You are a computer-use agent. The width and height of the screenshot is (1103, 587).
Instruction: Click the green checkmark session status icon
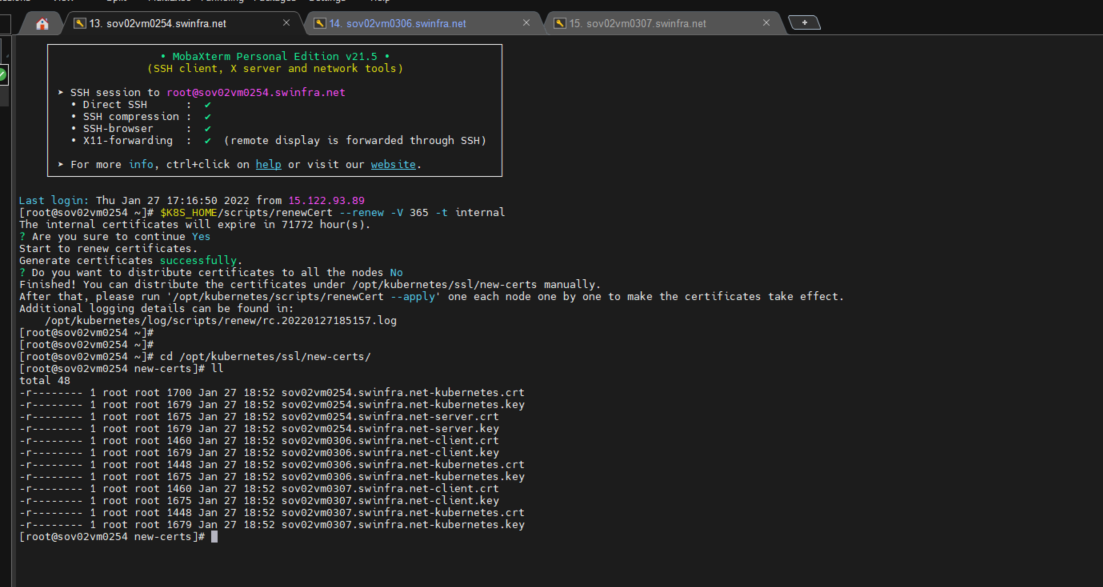[3, 74]
